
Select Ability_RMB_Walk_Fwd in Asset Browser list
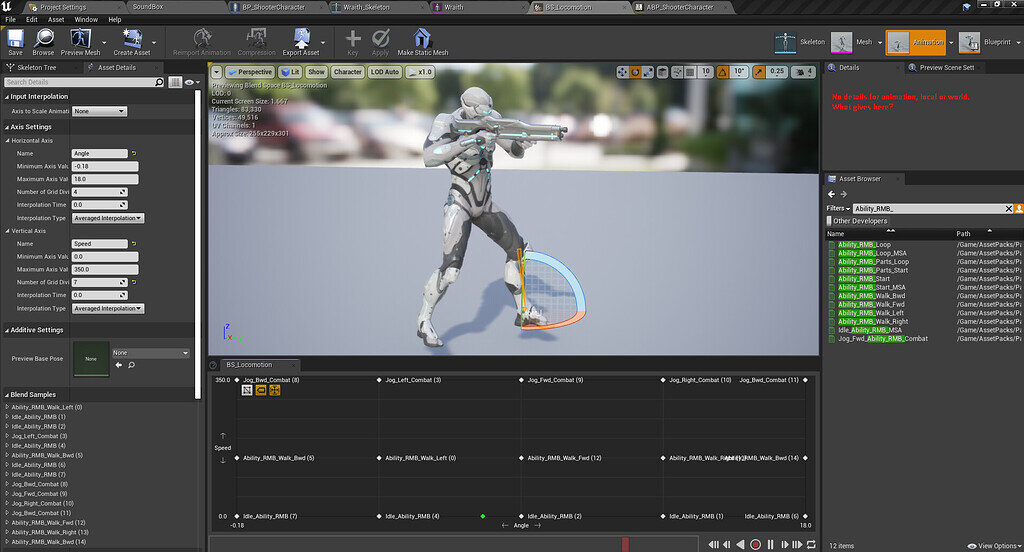(x=871, y=304)
